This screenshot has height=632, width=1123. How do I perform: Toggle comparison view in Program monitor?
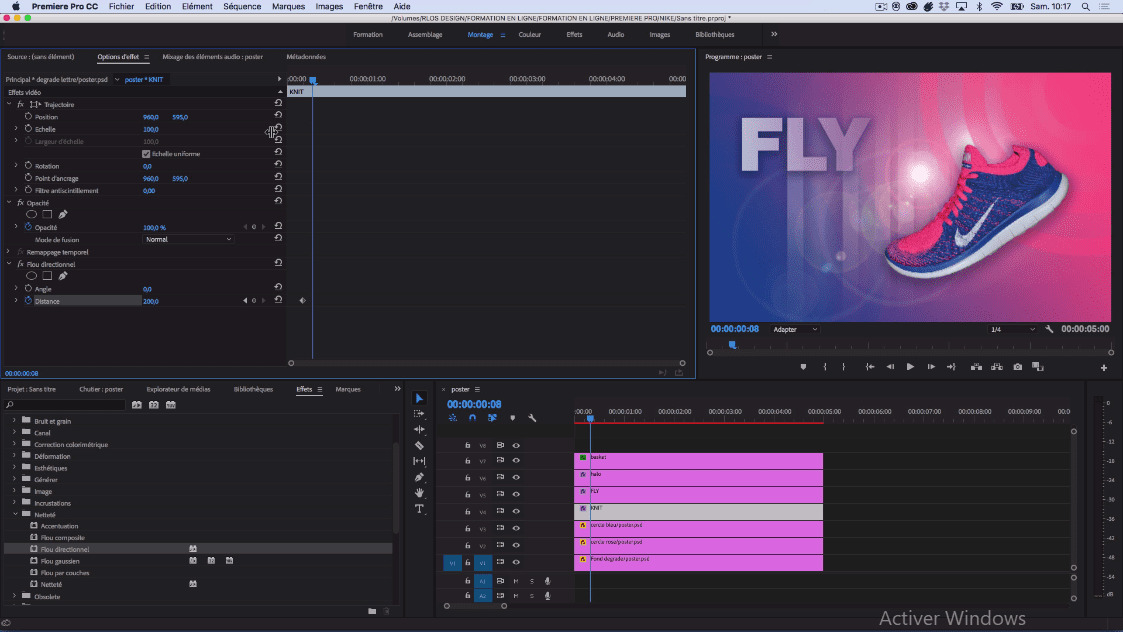(1038, 367)
